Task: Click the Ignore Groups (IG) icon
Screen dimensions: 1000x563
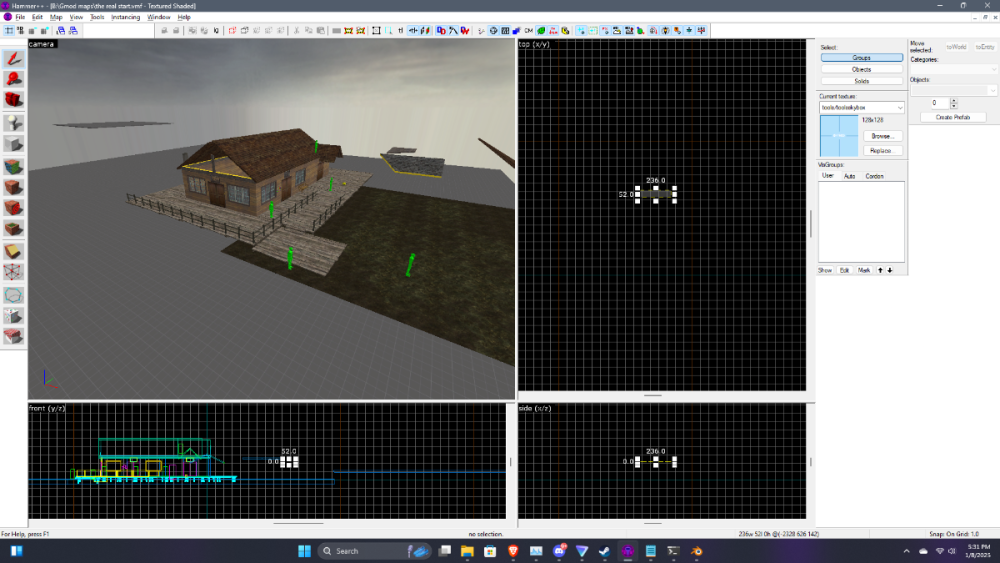Action: pyautogui.click(x=216, y=31)
